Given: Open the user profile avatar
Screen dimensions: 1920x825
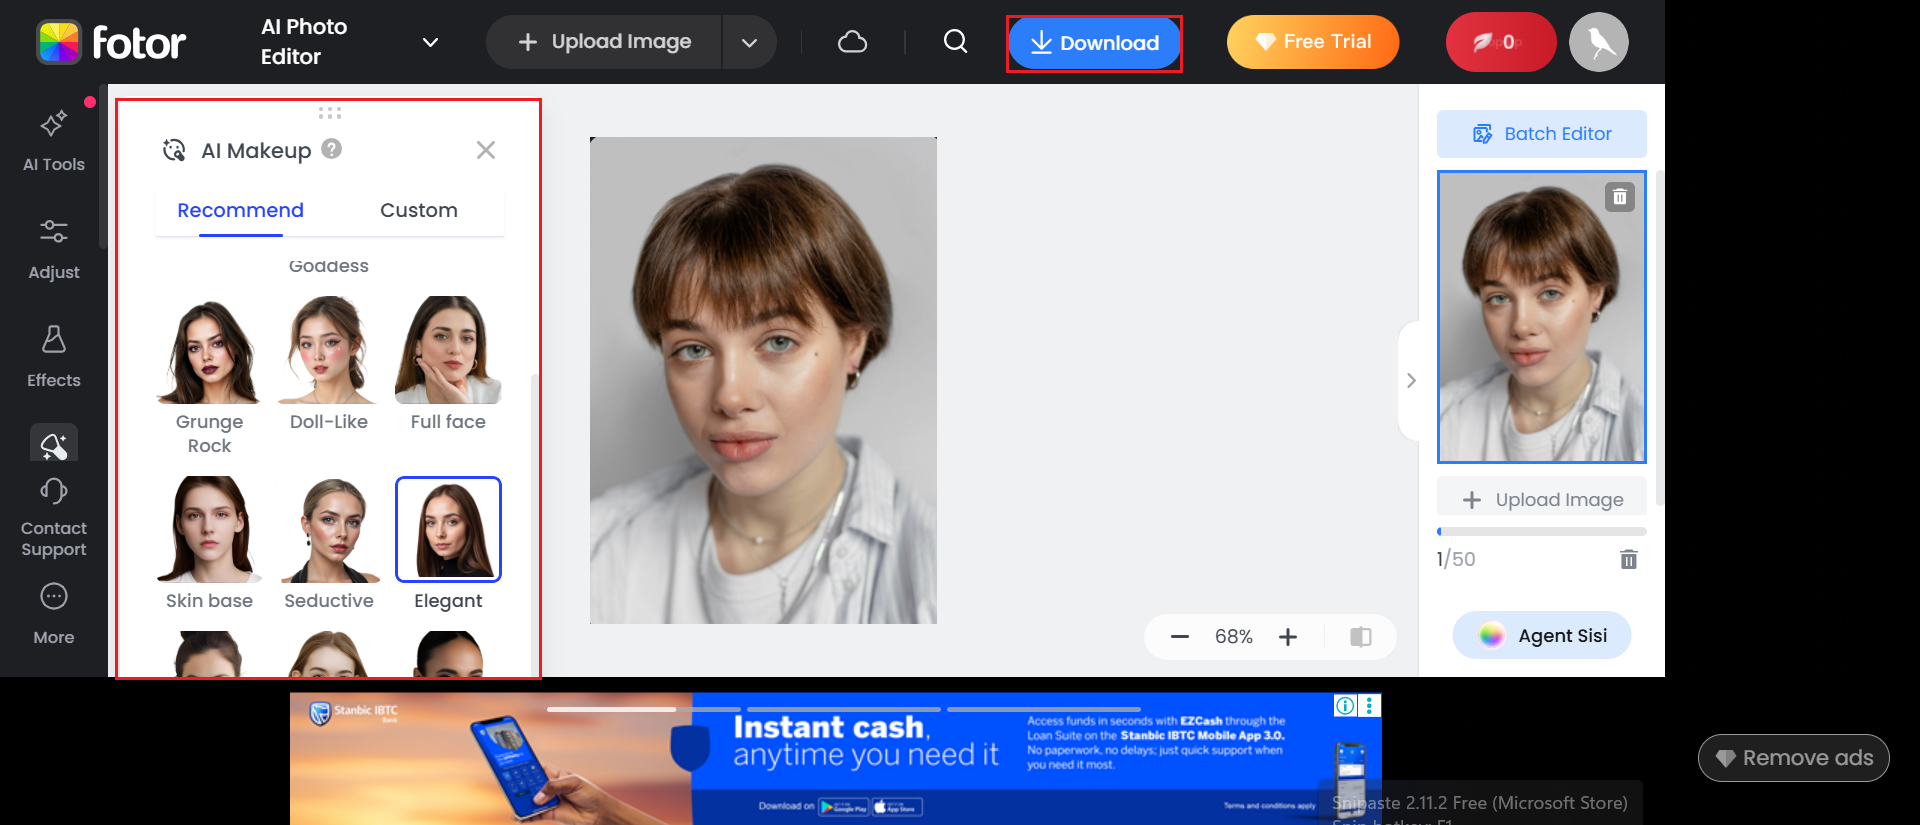Looking at the screenshot, I should [x=1599, y=42].
